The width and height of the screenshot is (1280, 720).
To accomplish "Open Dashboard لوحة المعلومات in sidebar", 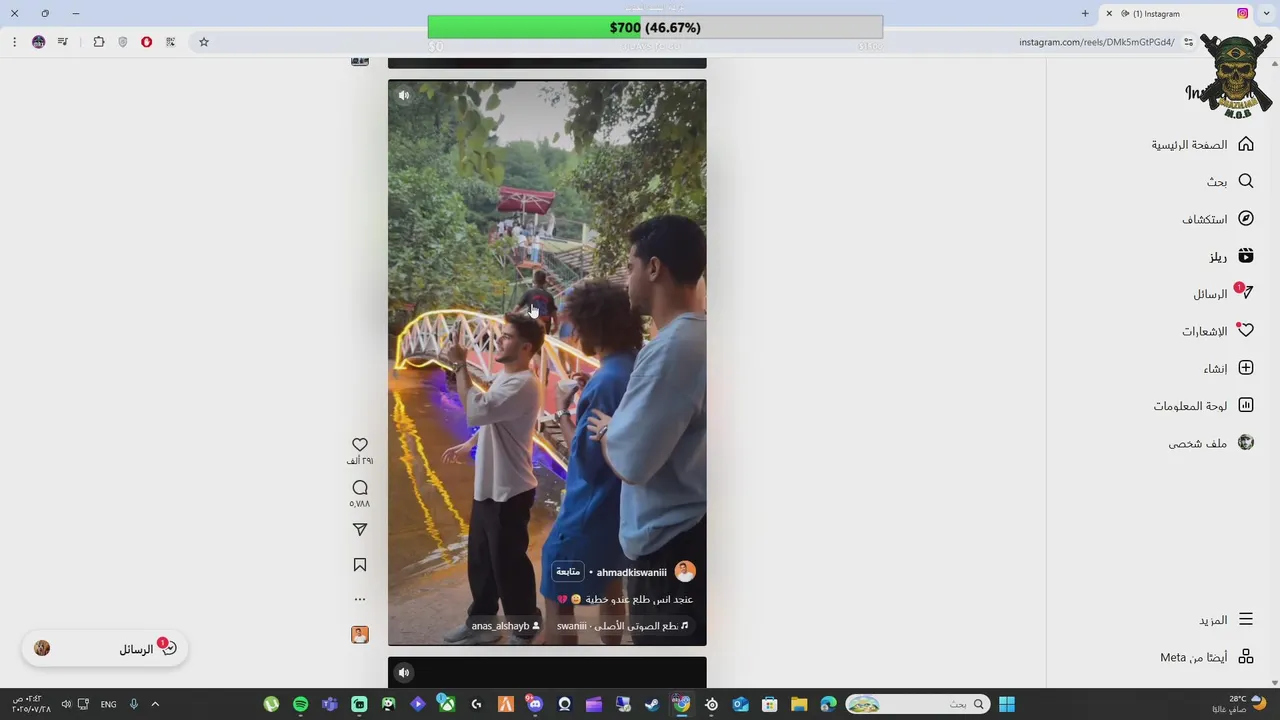I will click(x=1203, y=406).
